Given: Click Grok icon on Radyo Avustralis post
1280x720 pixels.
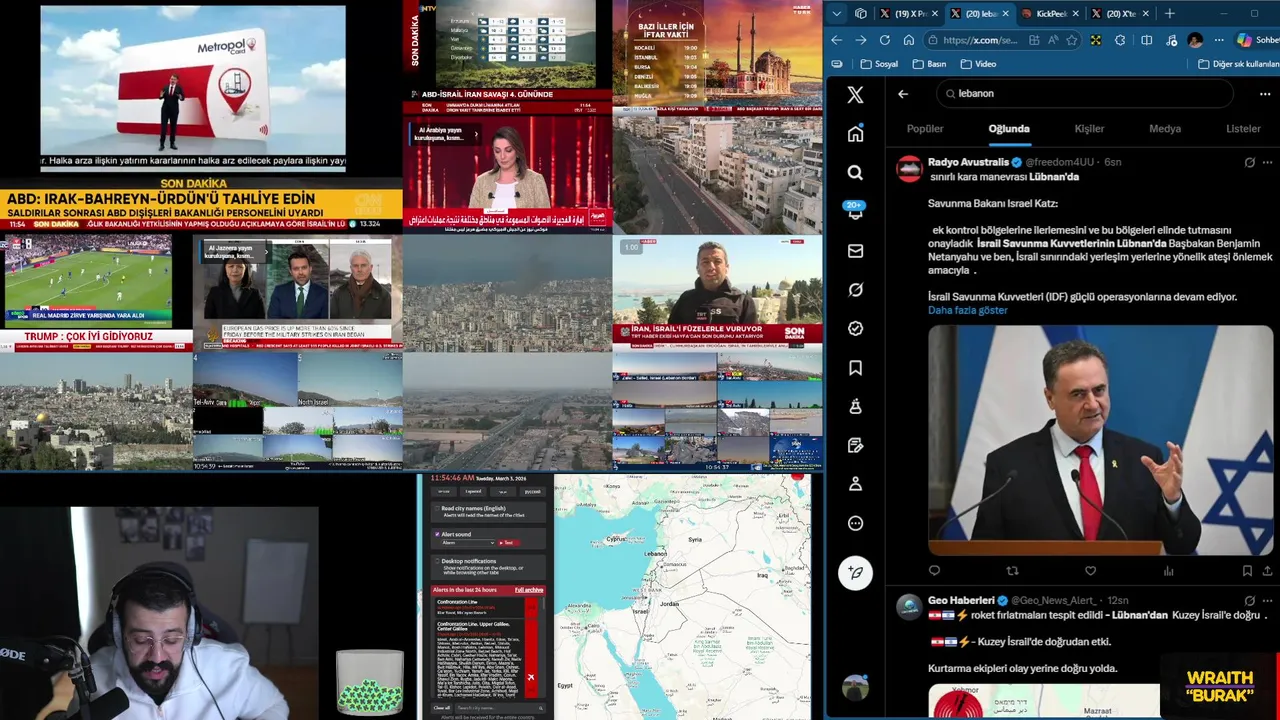Looking at the screenshot, I should [1249, 162].
